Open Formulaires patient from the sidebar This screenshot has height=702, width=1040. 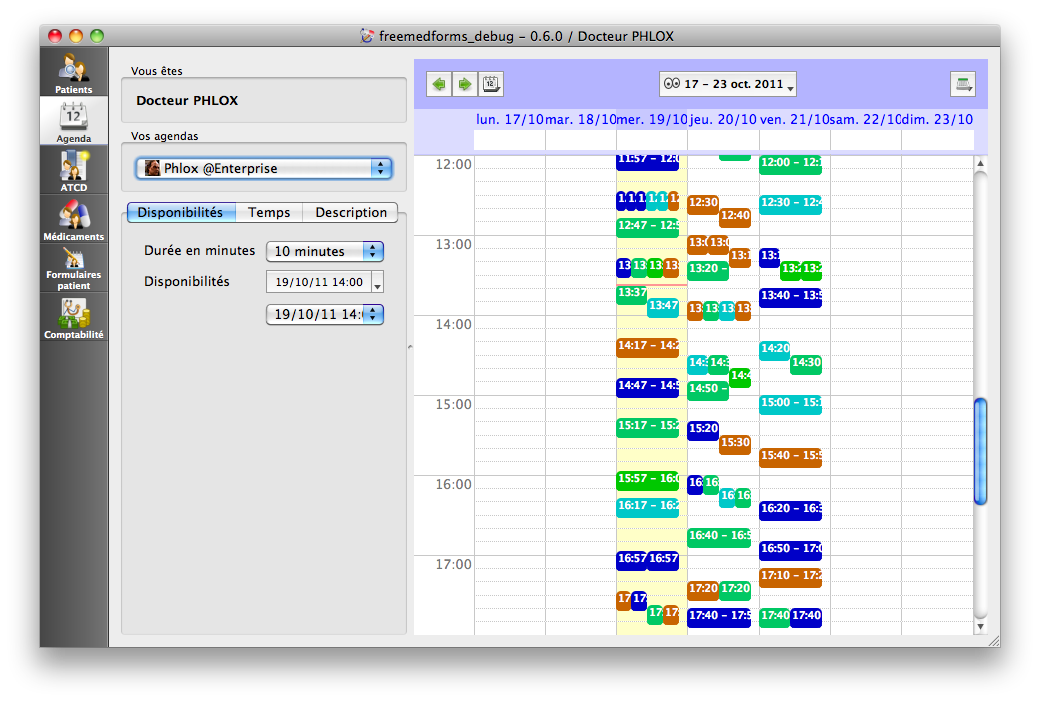74,269
